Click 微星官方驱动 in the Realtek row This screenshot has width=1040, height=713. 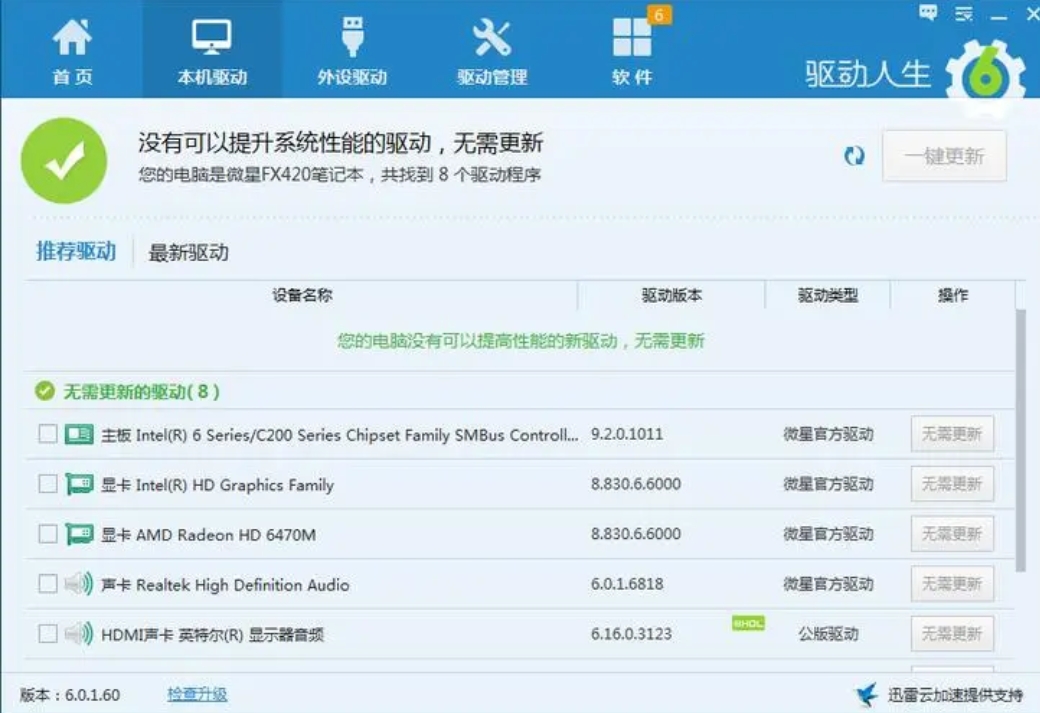coord(828,584)
